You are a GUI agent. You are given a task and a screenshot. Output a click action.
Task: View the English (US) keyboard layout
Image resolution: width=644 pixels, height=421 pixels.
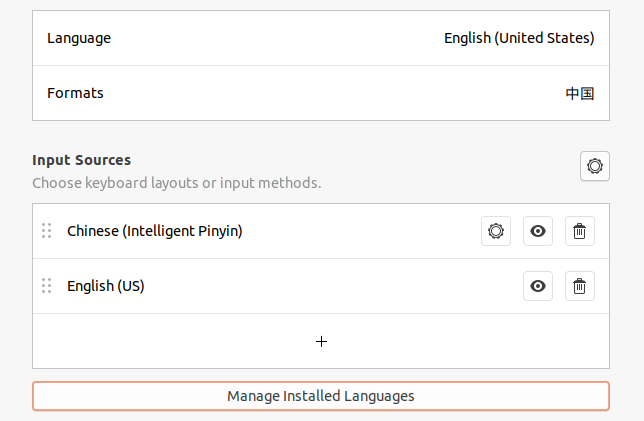coord(538,286)
